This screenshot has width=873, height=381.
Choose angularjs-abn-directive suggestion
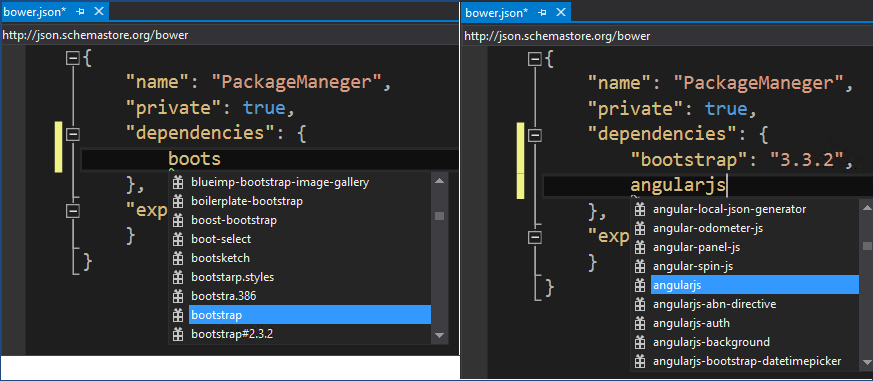[714, 304]
